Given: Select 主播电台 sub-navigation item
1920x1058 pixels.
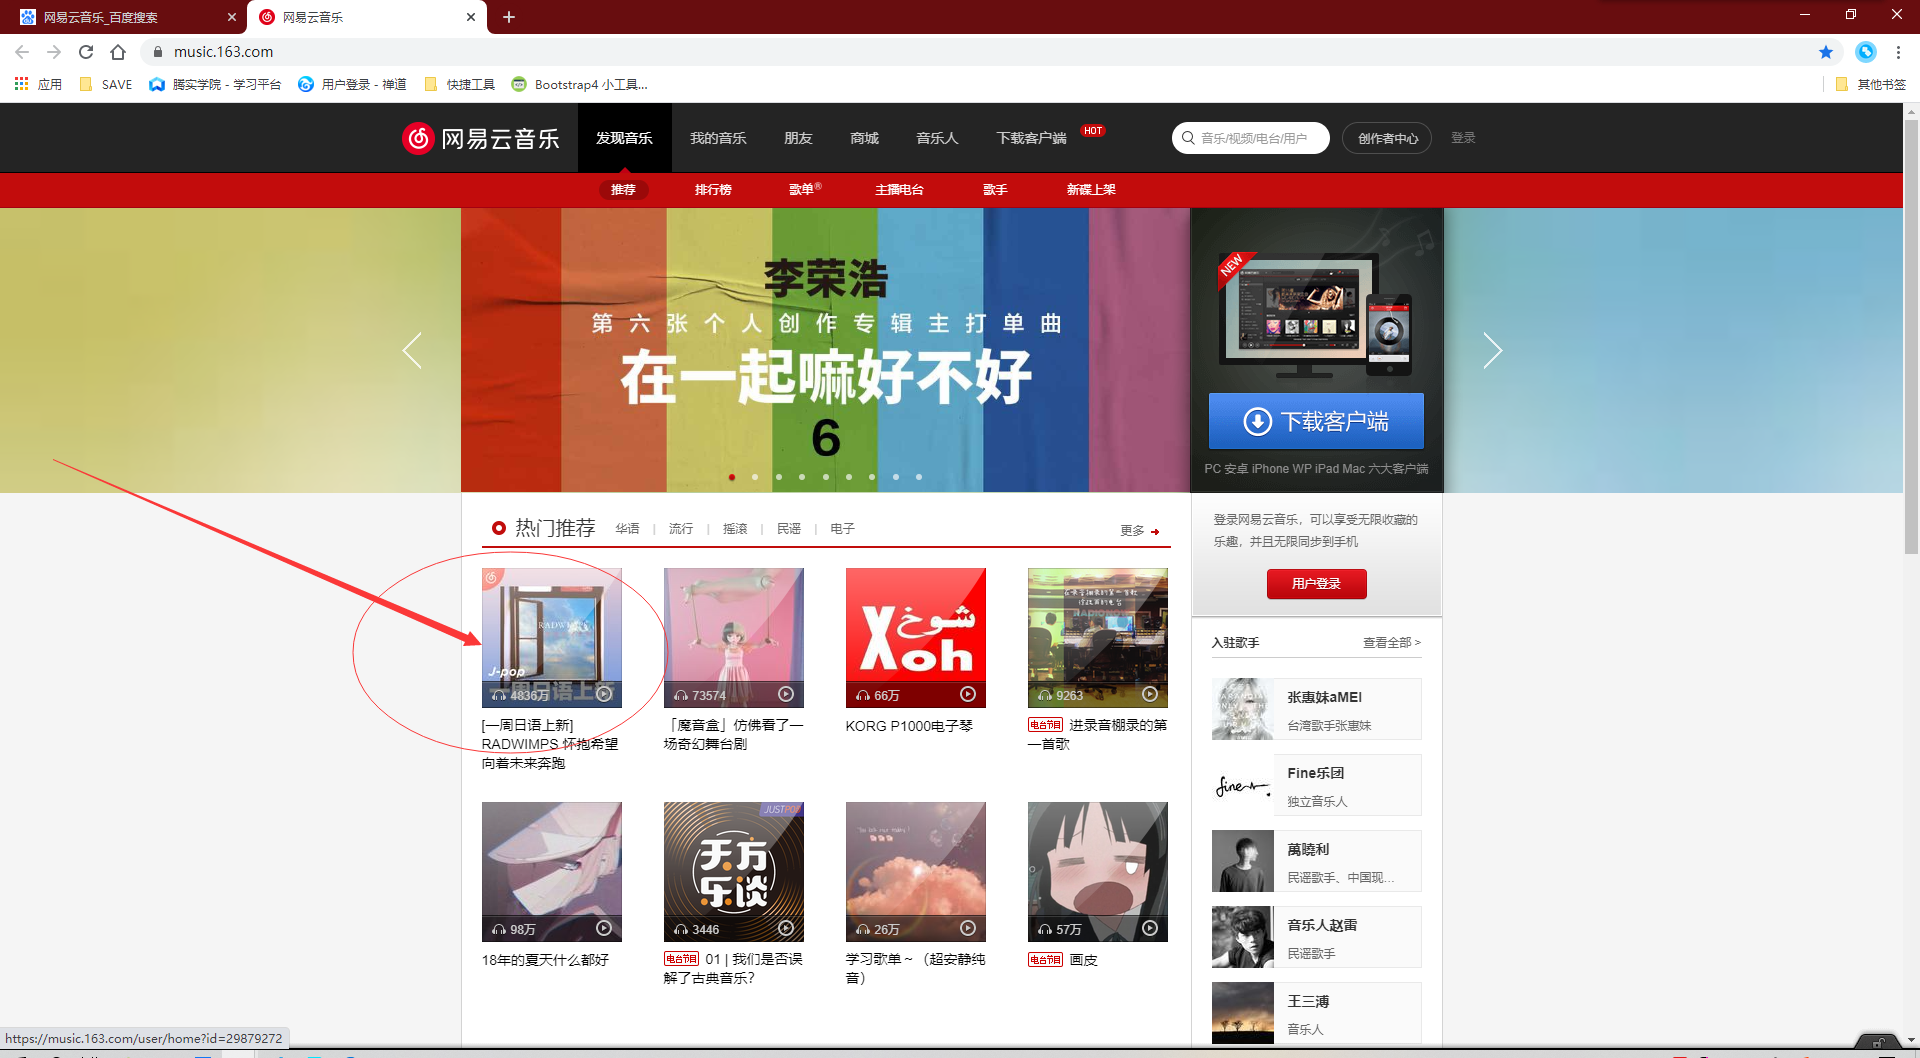Looking at the screenshot, I should pos(899,189).
